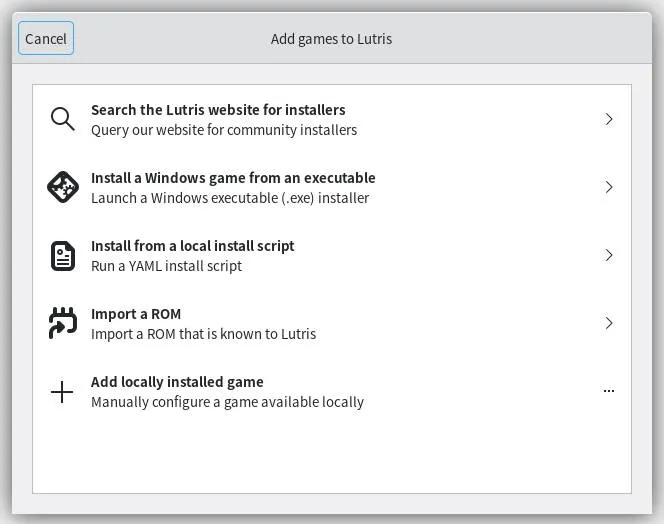Image resolution: width=664 pixels, height=524 pixels.
Task: Choose "Add locally installed game" heading
Action: tap(177, 382)
